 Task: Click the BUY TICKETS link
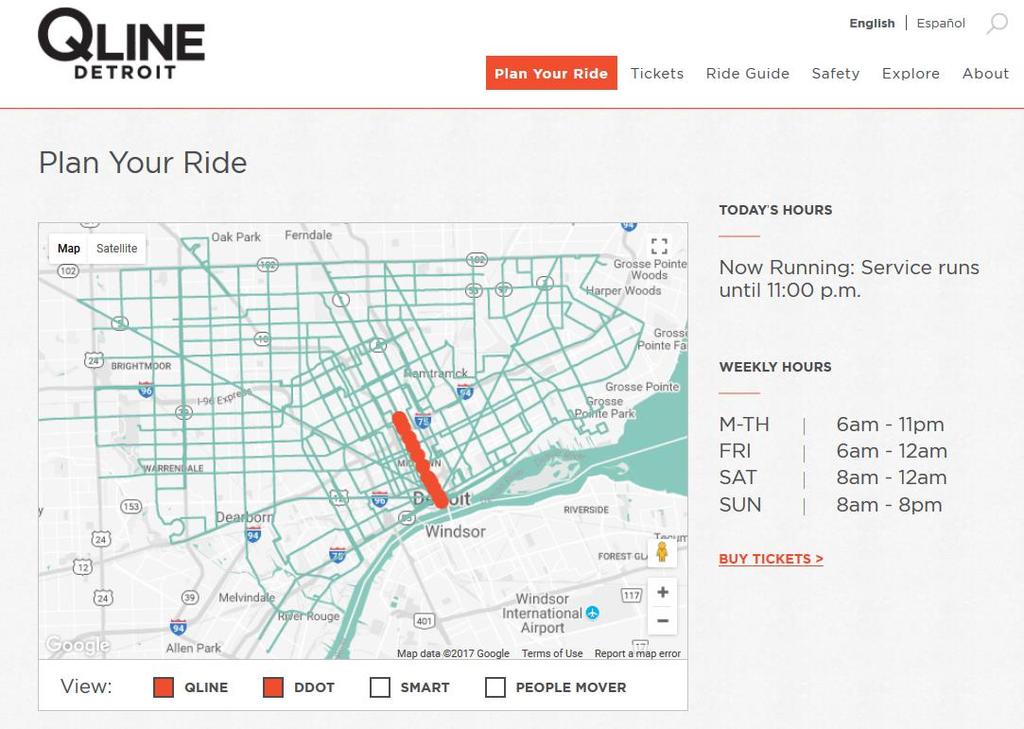771,559
